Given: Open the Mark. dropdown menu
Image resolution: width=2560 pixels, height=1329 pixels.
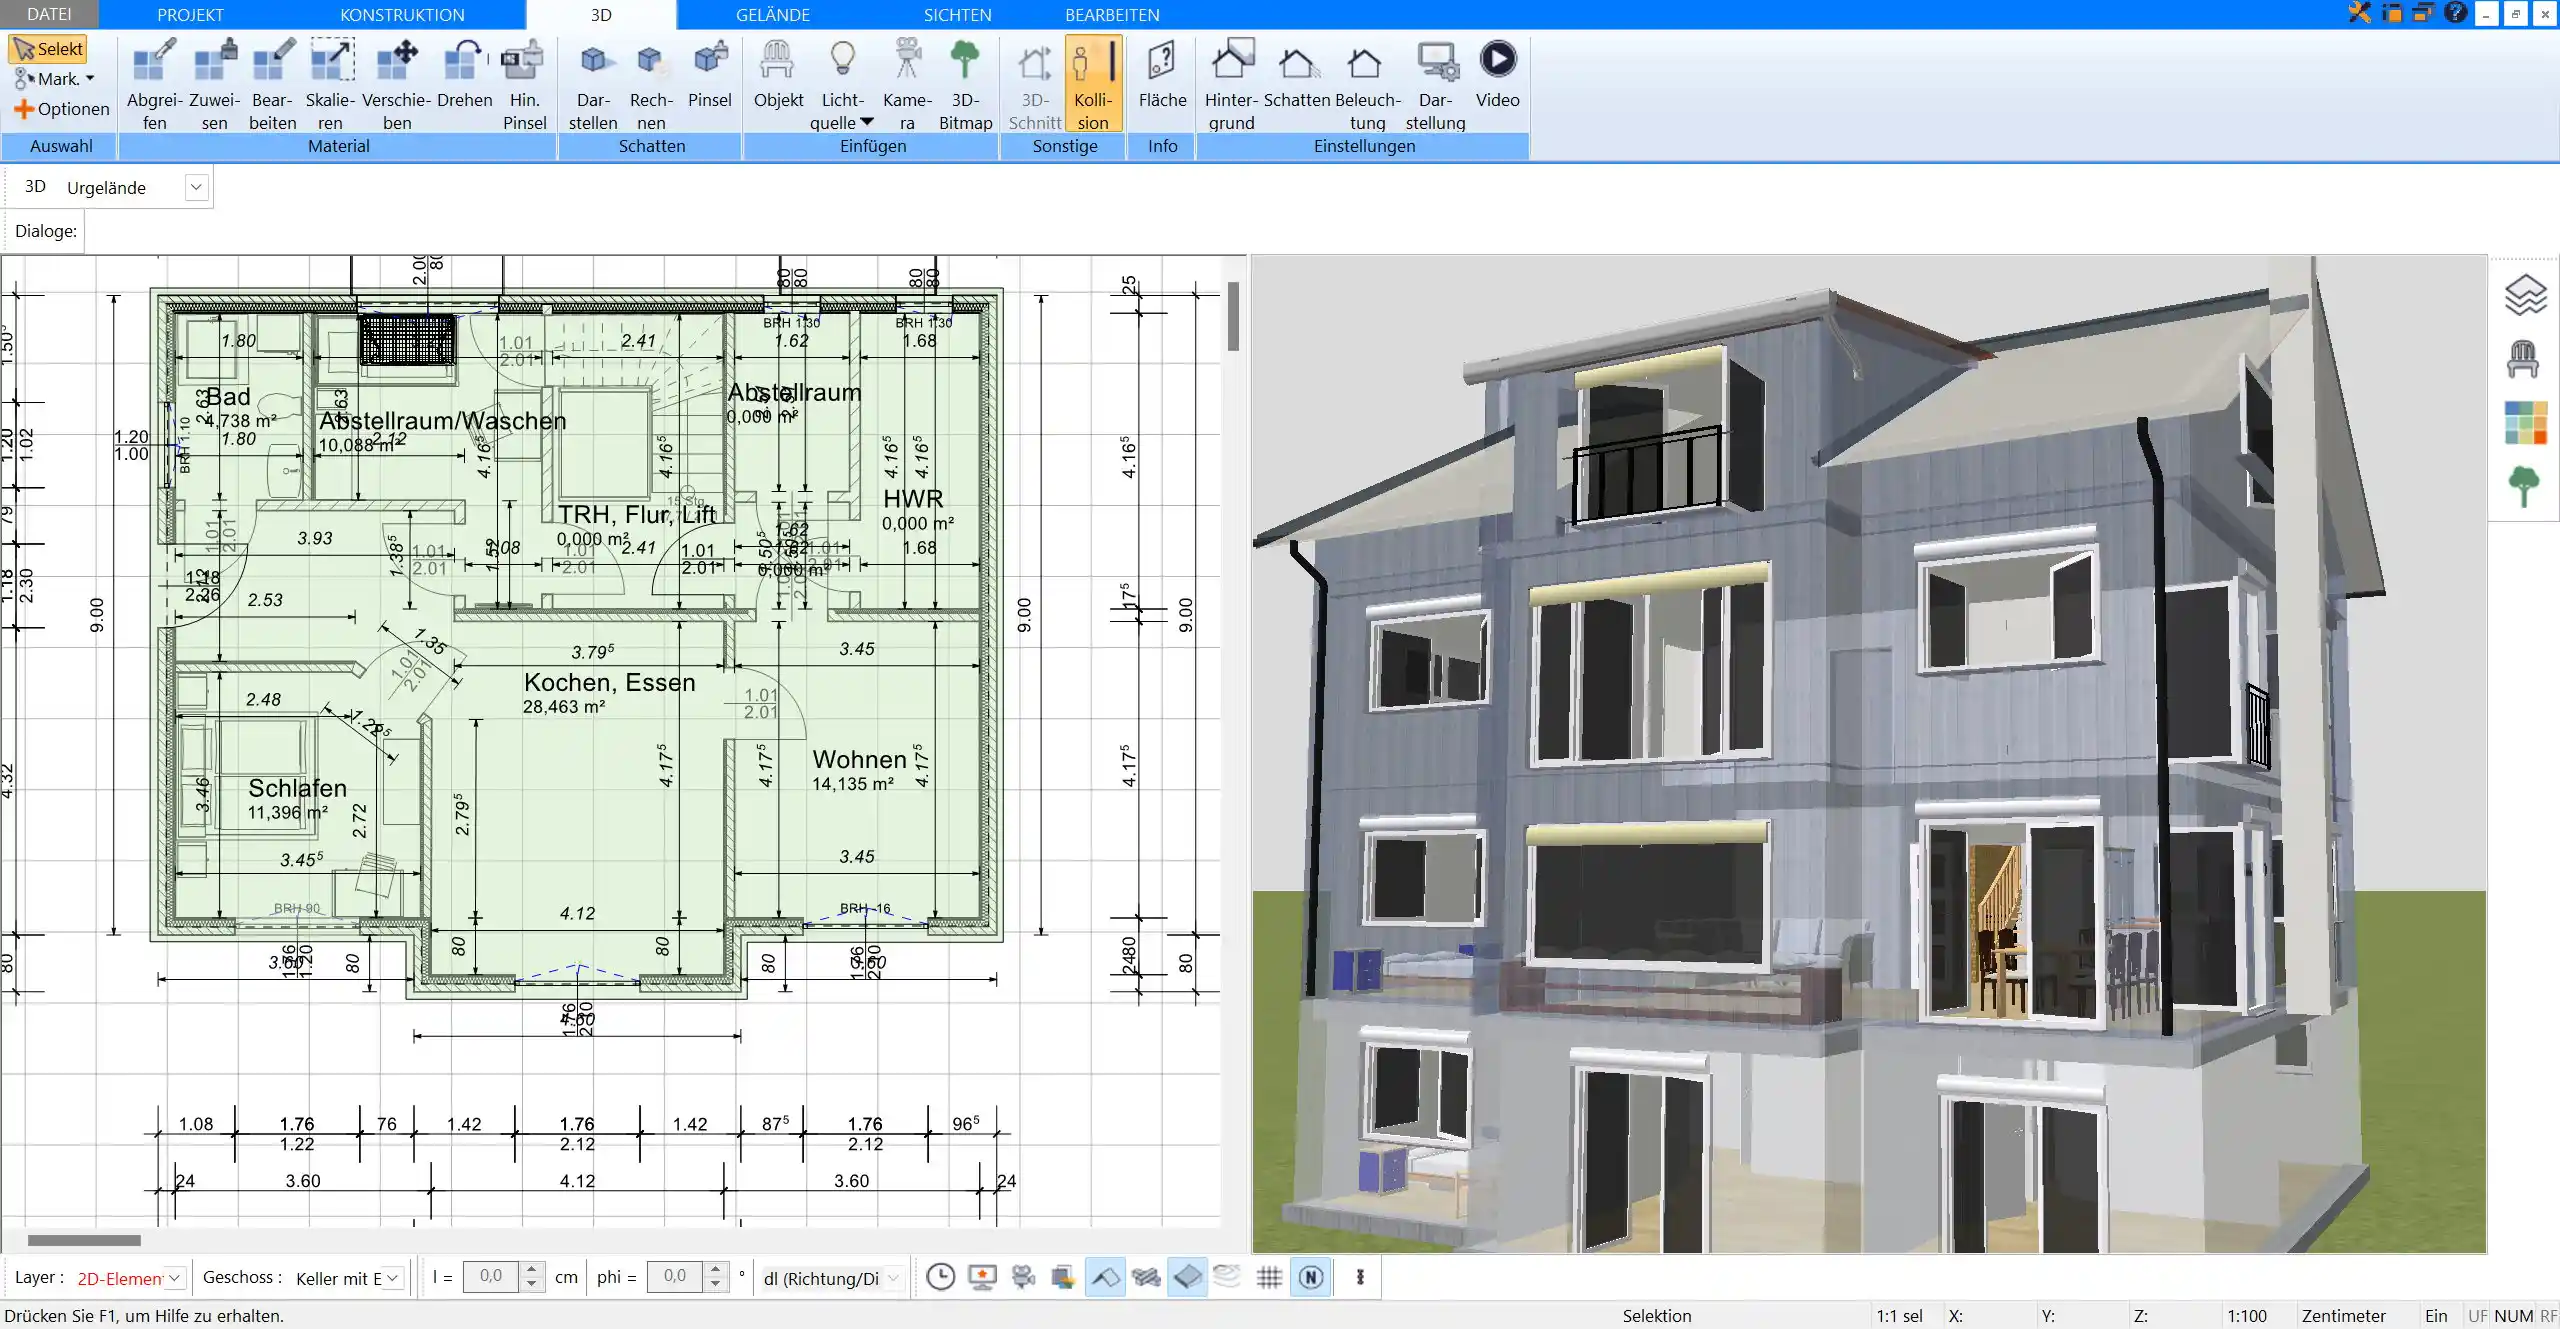Looking at the screenshot, I should 54,79.
